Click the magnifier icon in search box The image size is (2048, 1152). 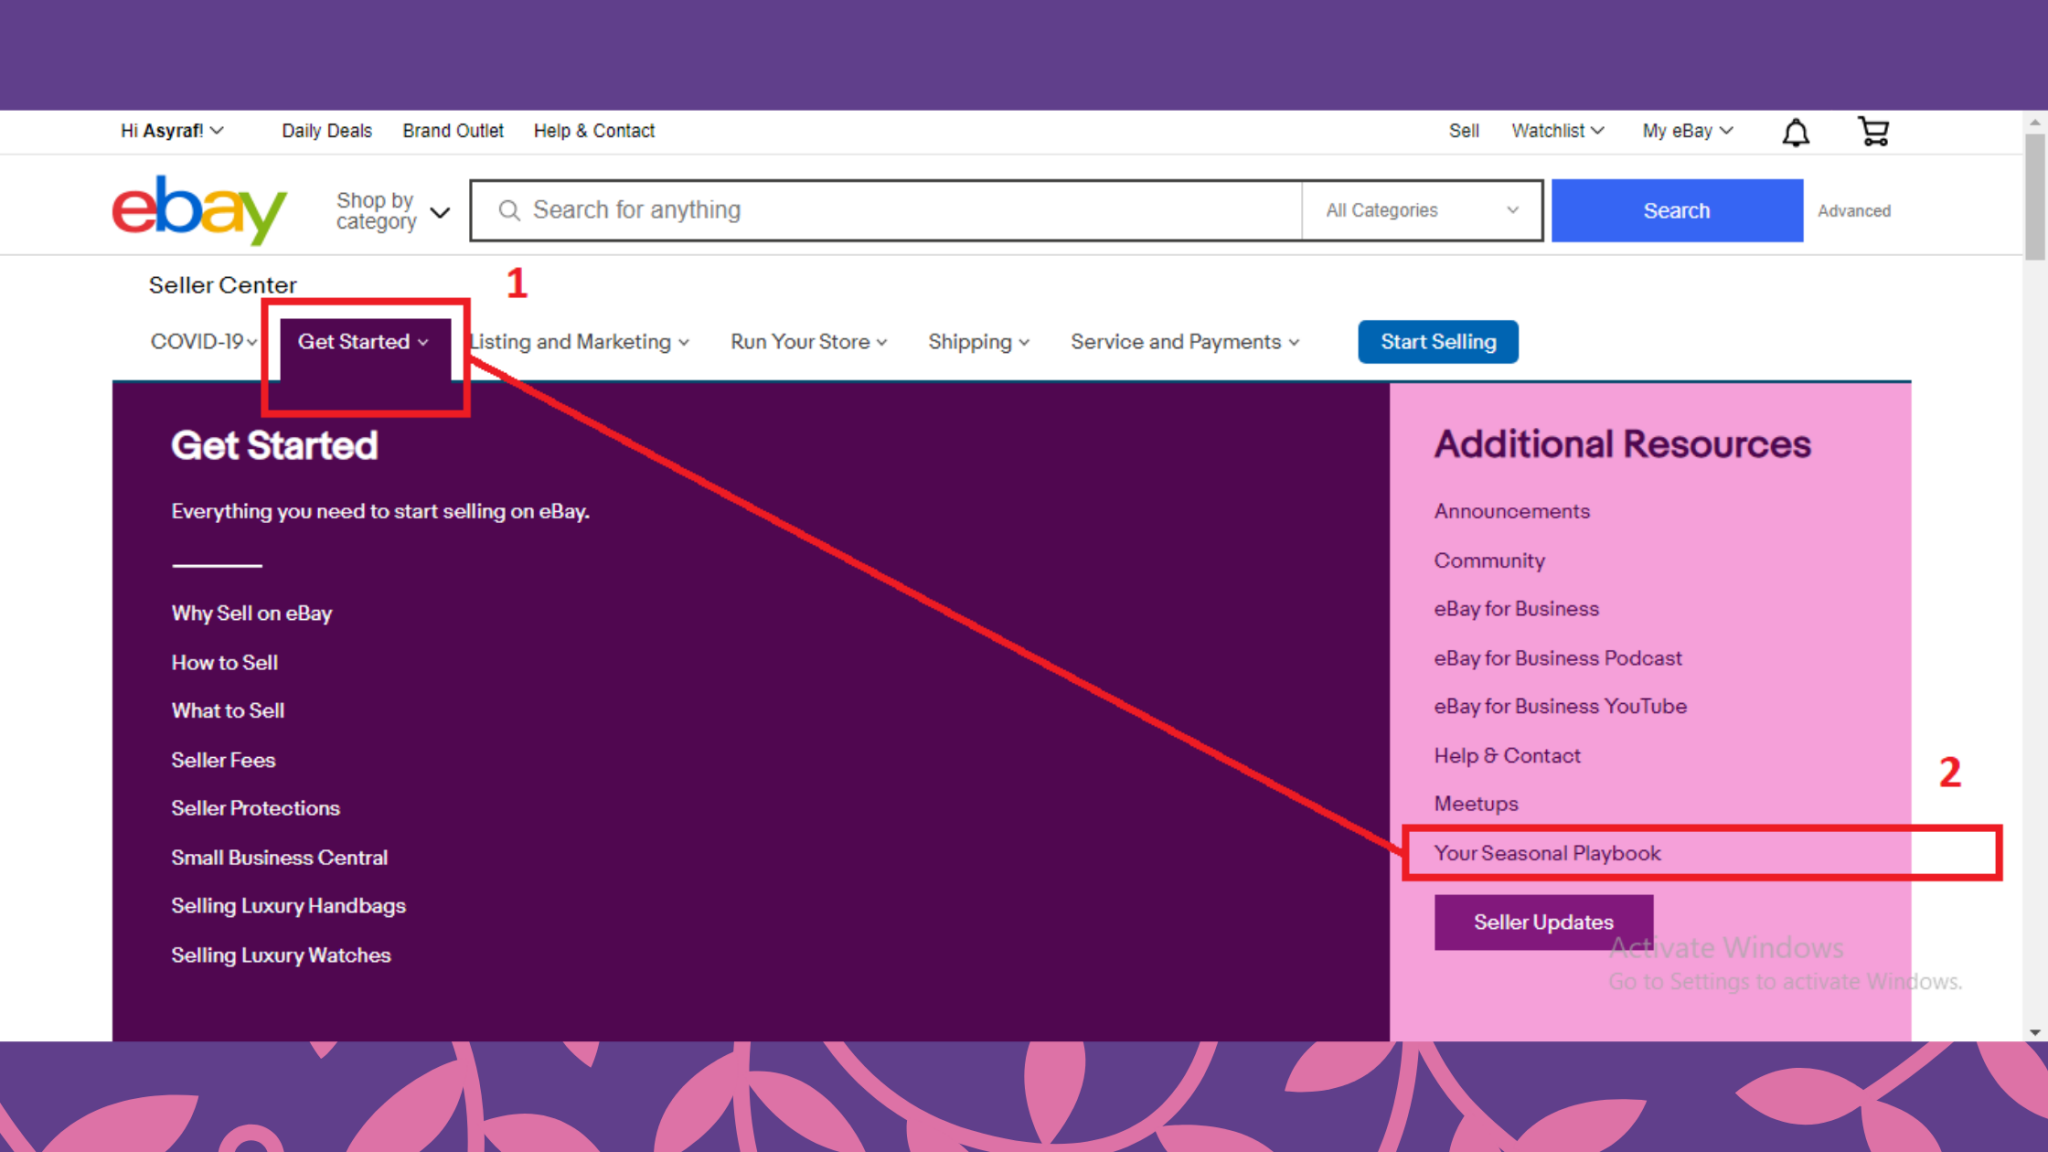[x=509, y=210]
